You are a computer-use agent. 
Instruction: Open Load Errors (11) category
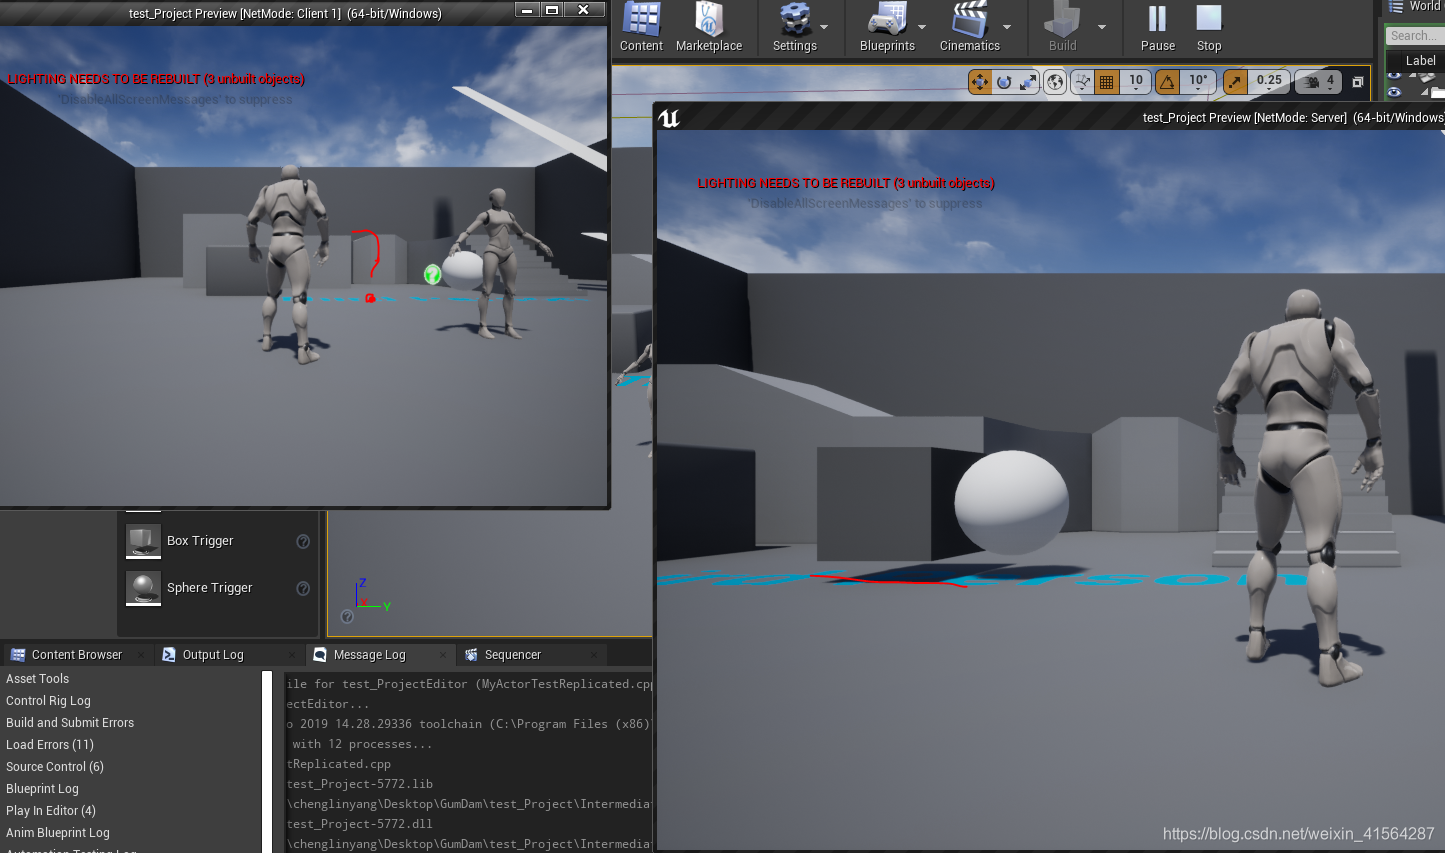(x=50, y=745)
